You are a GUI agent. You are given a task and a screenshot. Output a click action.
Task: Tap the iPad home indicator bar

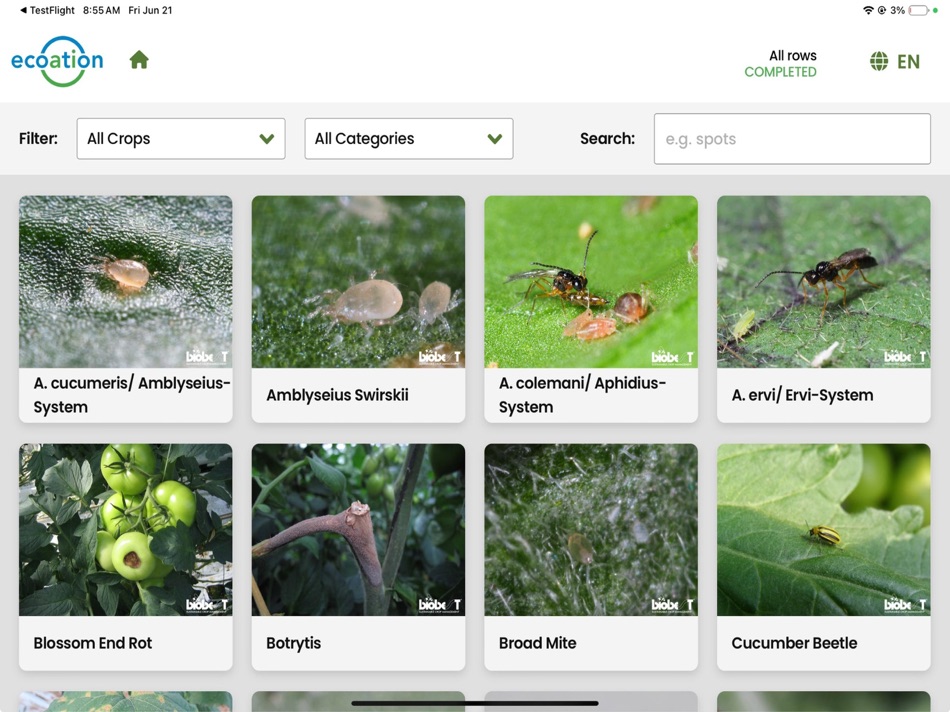click(x=475, y=704)
